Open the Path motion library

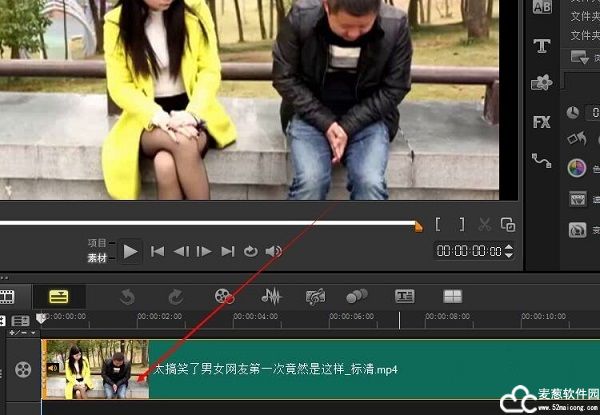[541, 161]
